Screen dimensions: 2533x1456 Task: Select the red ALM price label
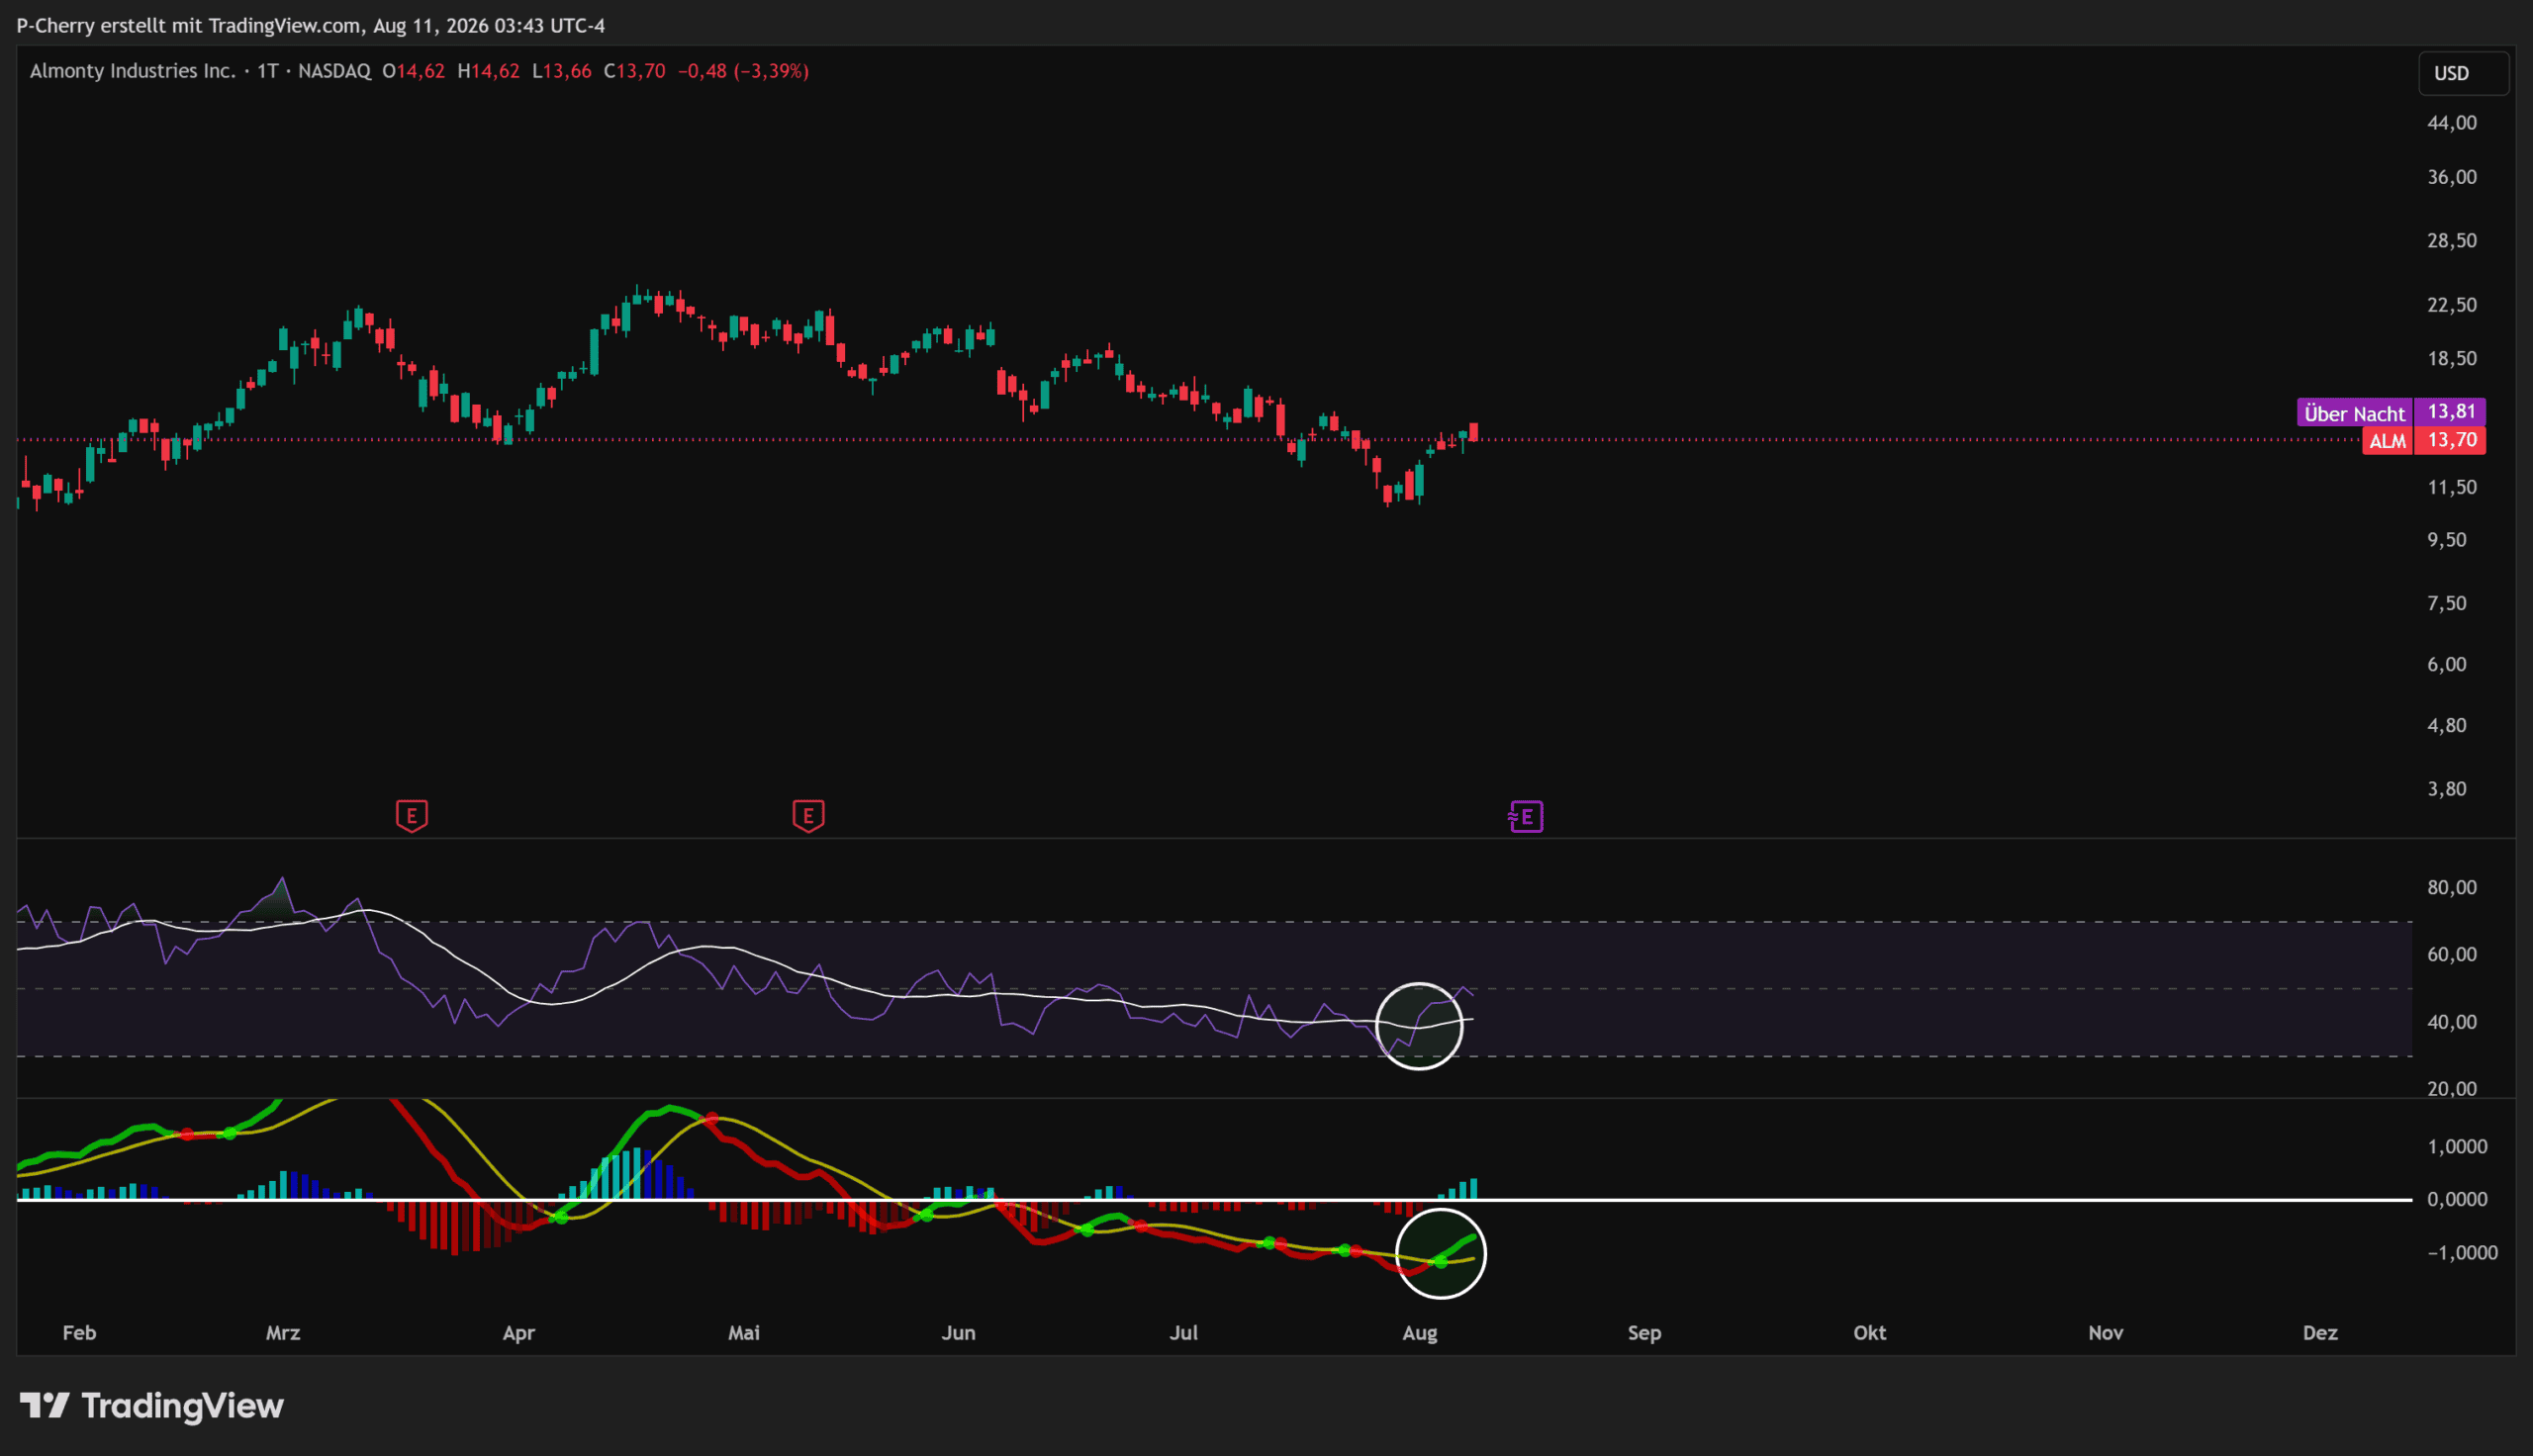click(2388, 441)
